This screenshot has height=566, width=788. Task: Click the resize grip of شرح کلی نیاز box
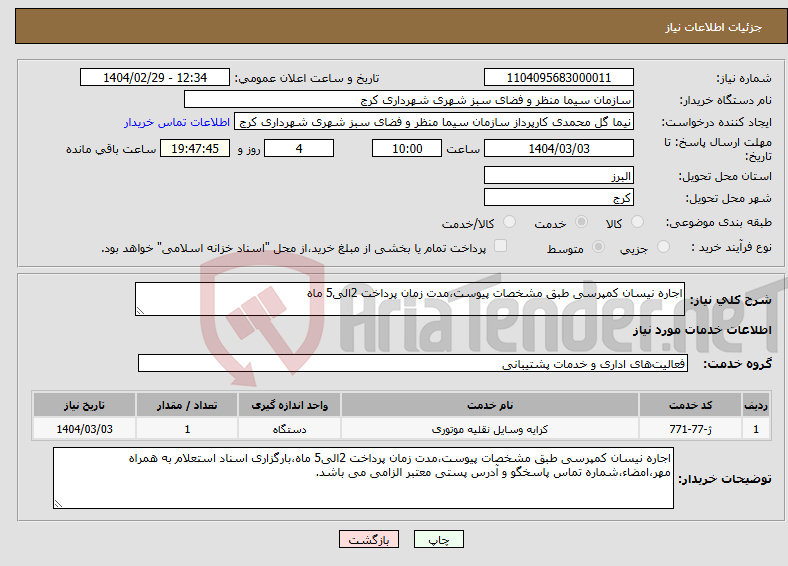(x=140, y=311)
